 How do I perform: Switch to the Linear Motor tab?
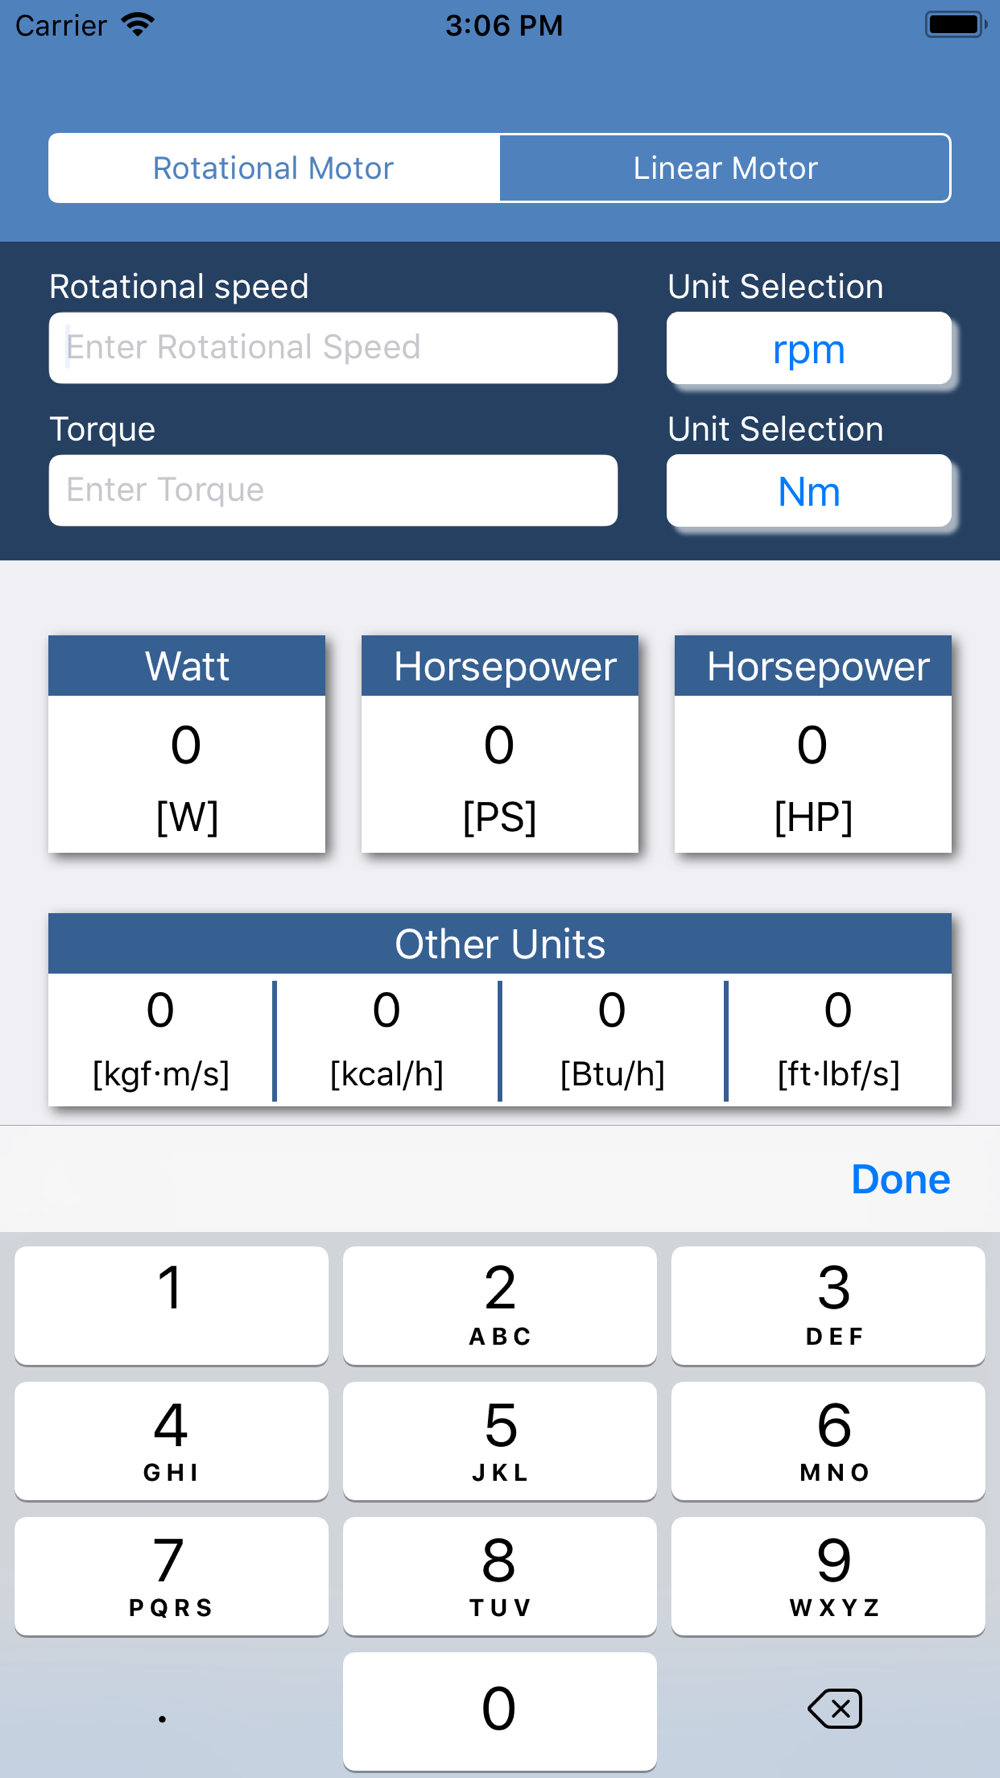tap(725, 168)
